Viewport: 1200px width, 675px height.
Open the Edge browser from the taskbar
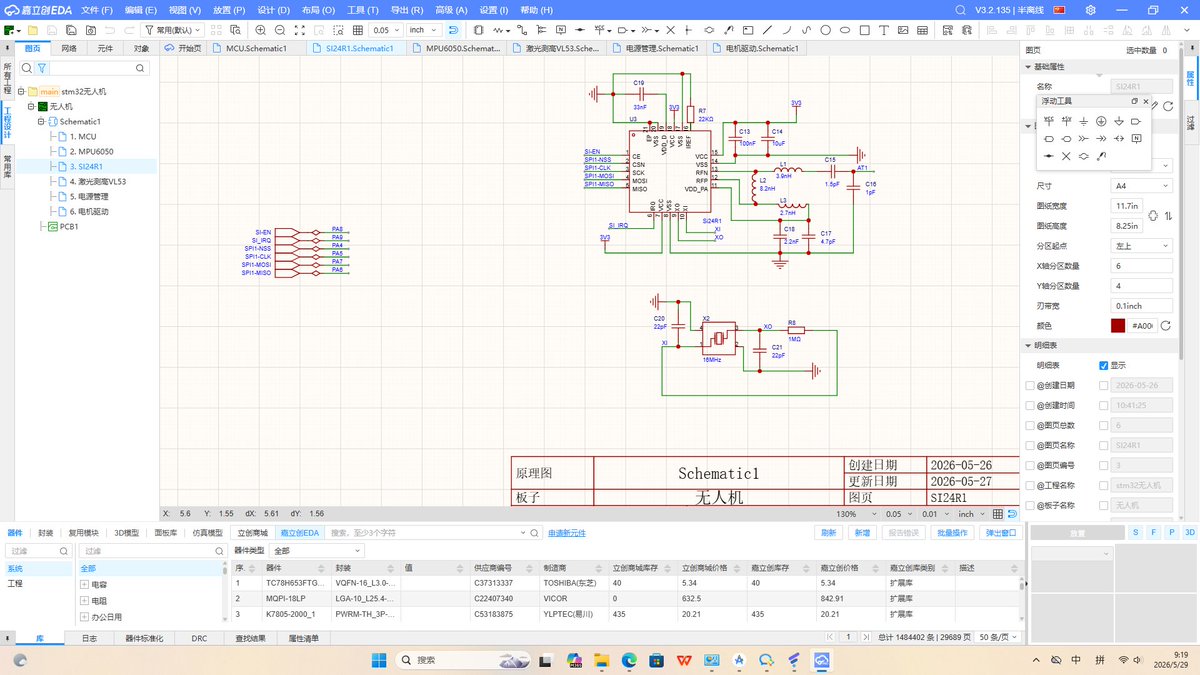[x=629, y=660]
